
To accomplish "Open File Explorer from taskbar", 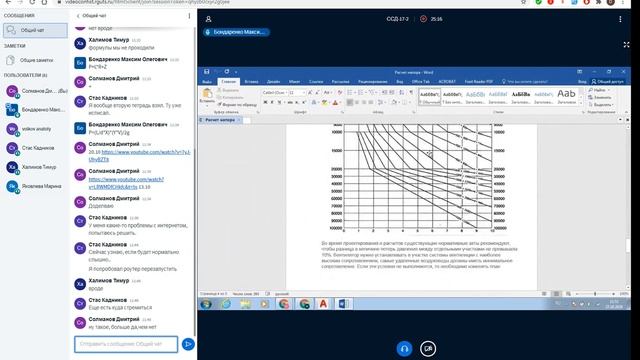I will [x=245, y=304].
